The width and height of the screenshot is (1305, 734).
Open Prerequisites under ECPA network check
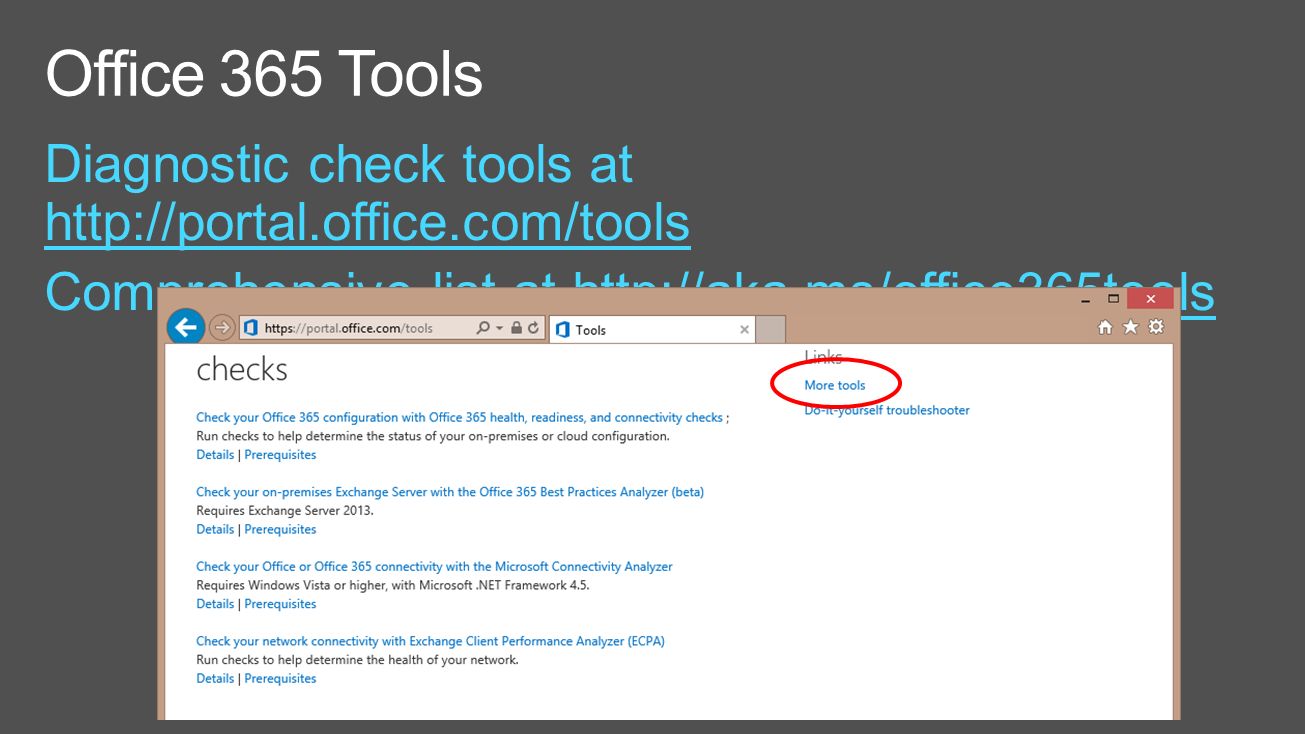(x=280, y=678)
